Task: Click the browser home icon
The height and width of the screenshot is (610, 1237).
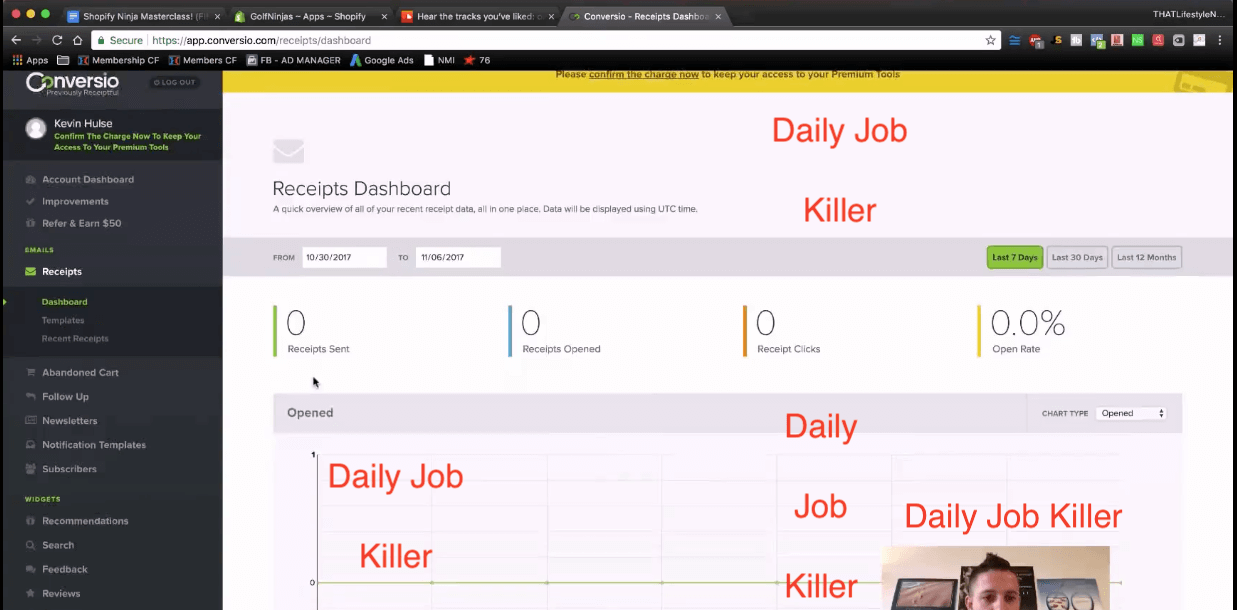Action: (x=77, y=40)
